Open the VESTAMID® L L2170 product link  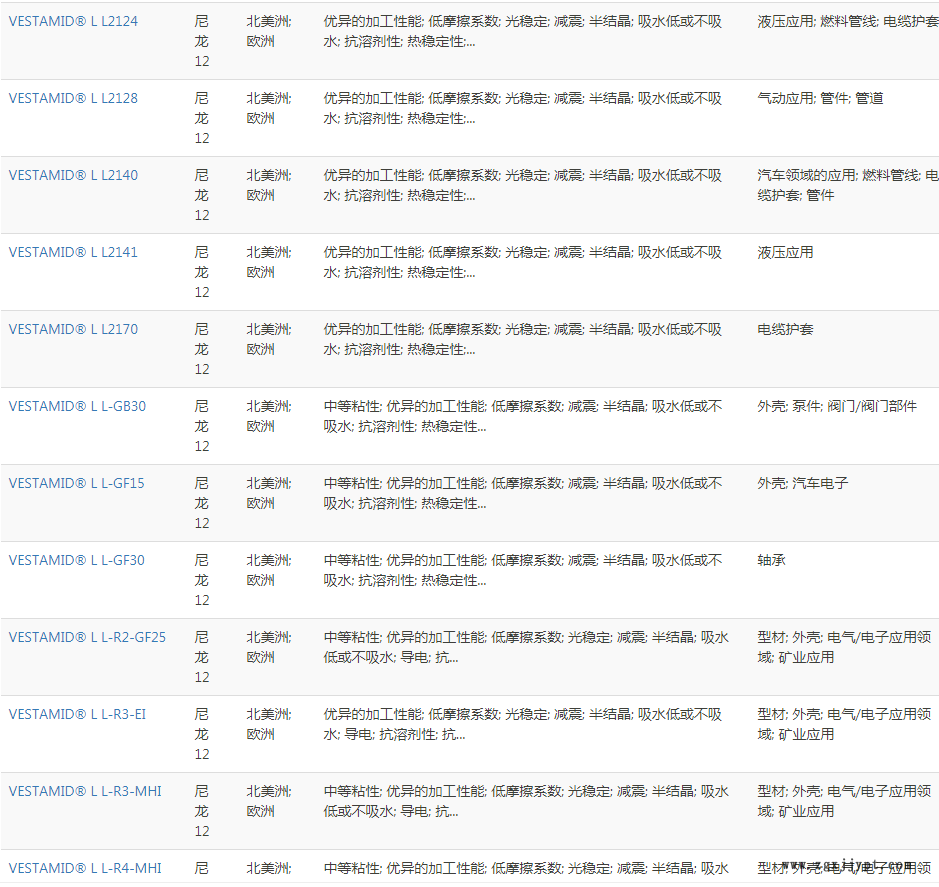73,329
